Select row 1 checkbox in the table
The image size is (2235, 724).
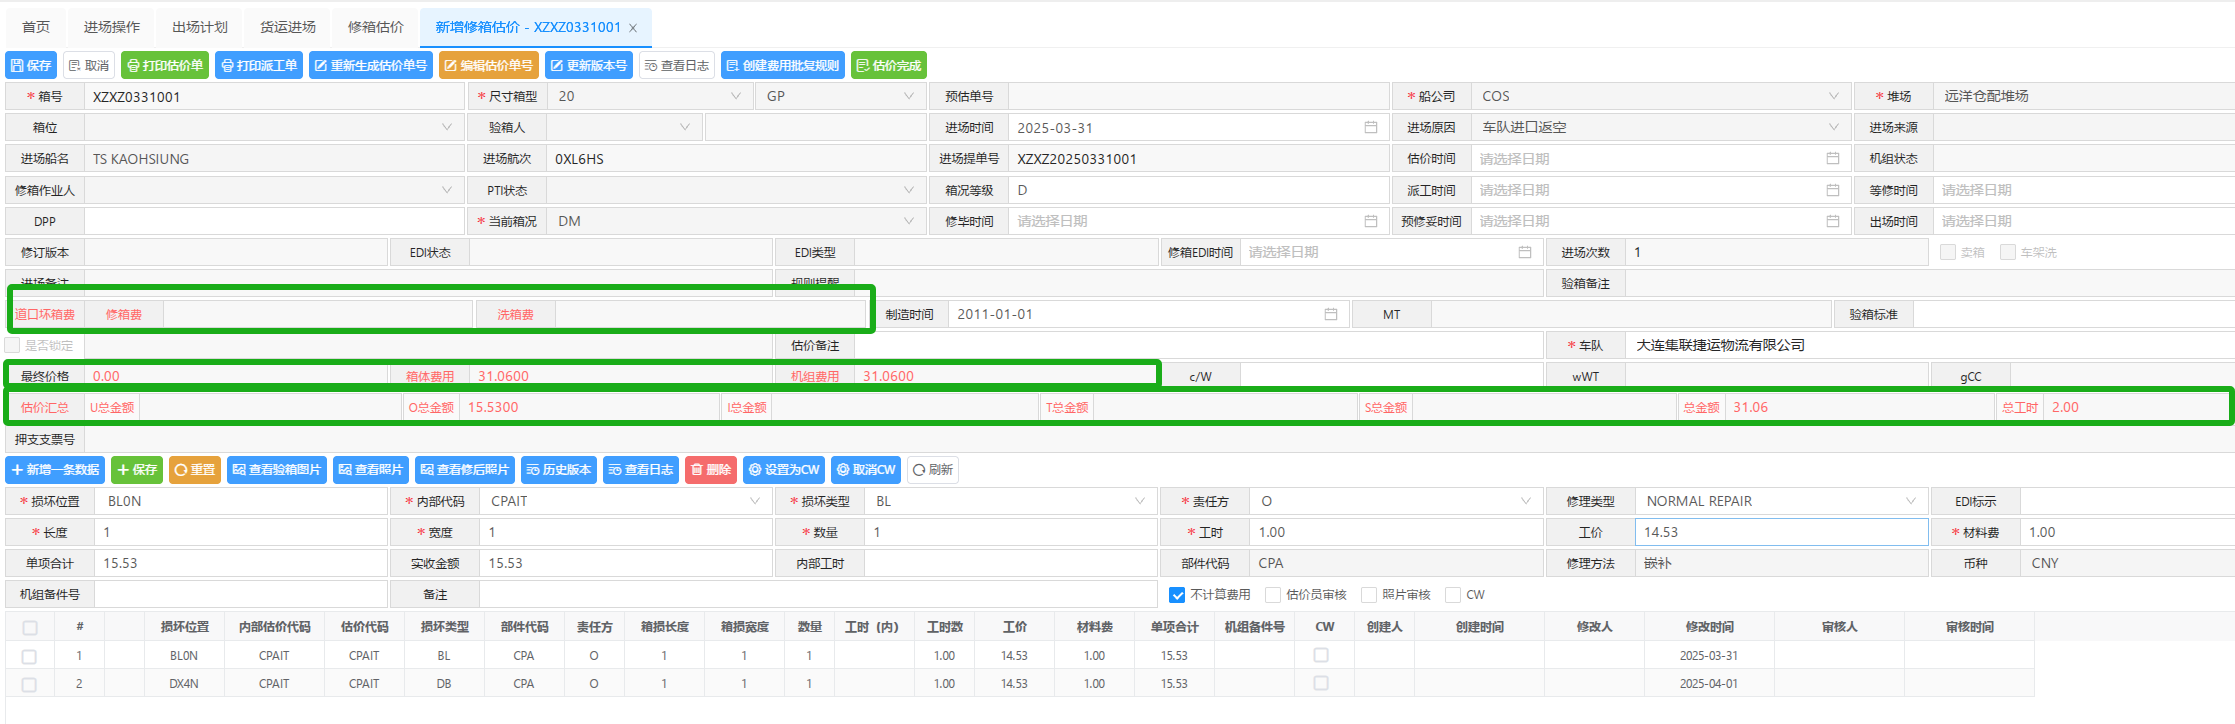tap(29, 657)
